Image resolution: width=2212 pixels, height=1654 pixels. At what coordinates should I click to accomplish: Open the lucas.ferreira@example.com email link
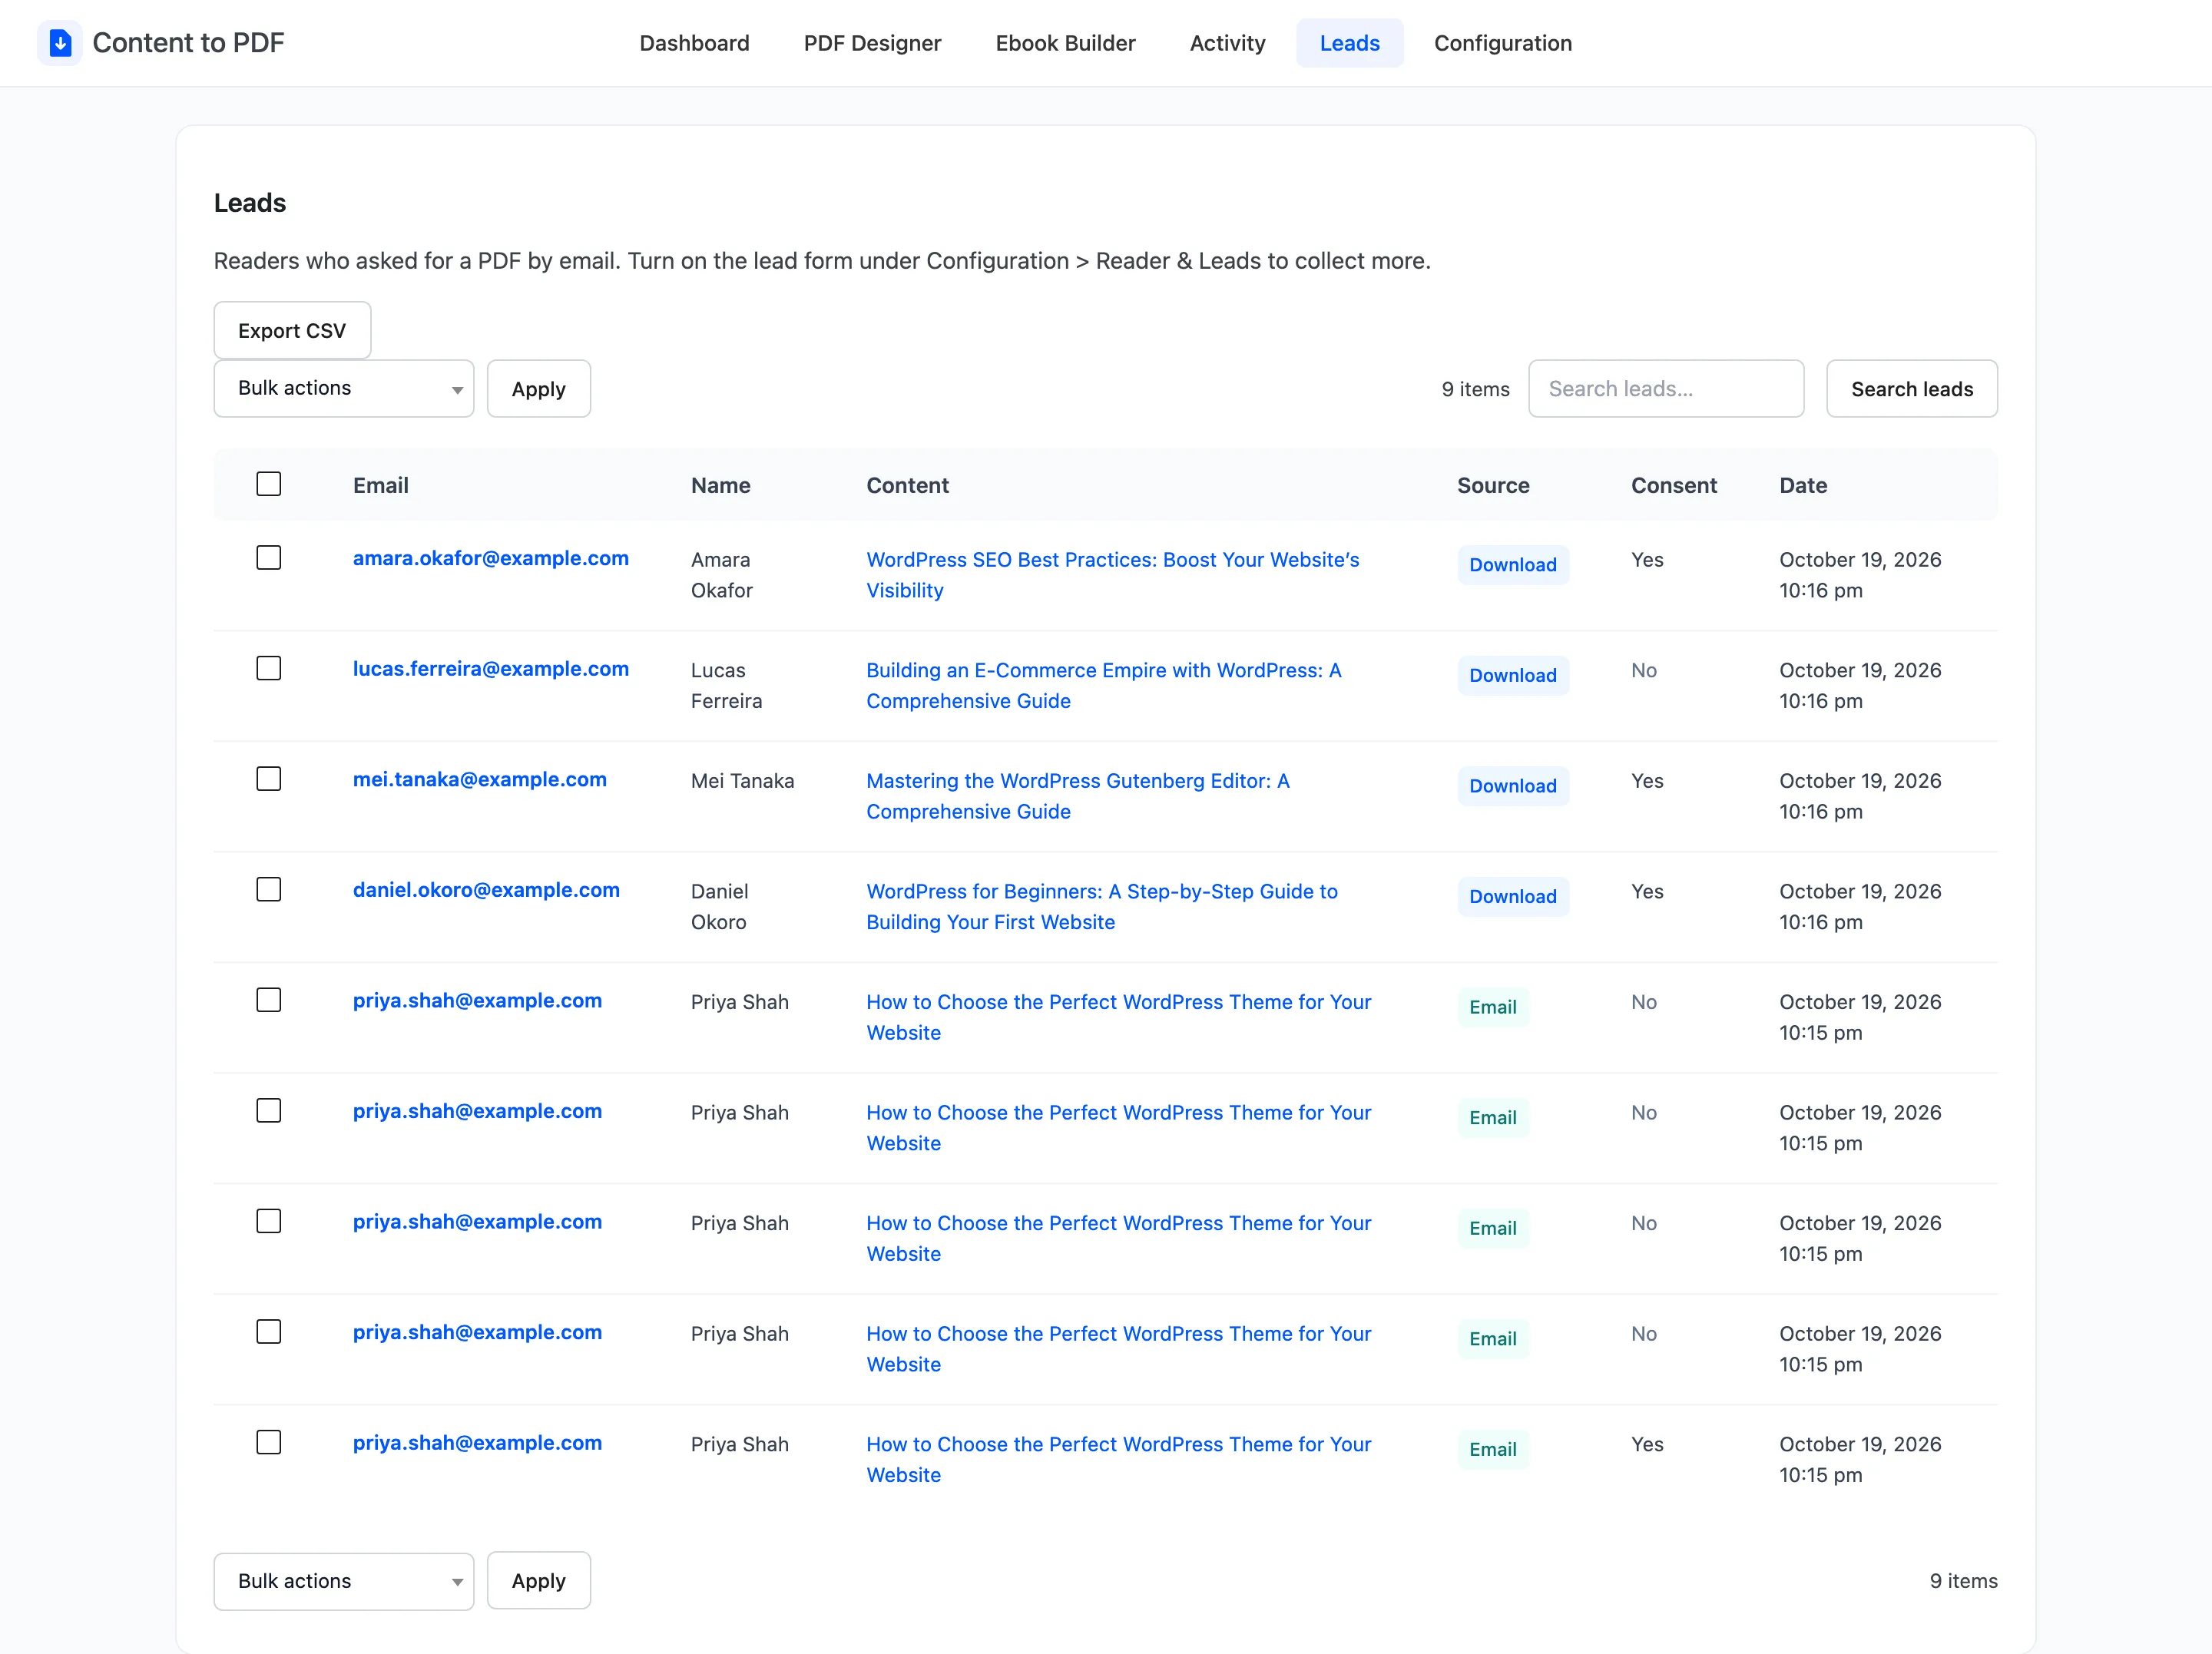(x=490, y=668)
